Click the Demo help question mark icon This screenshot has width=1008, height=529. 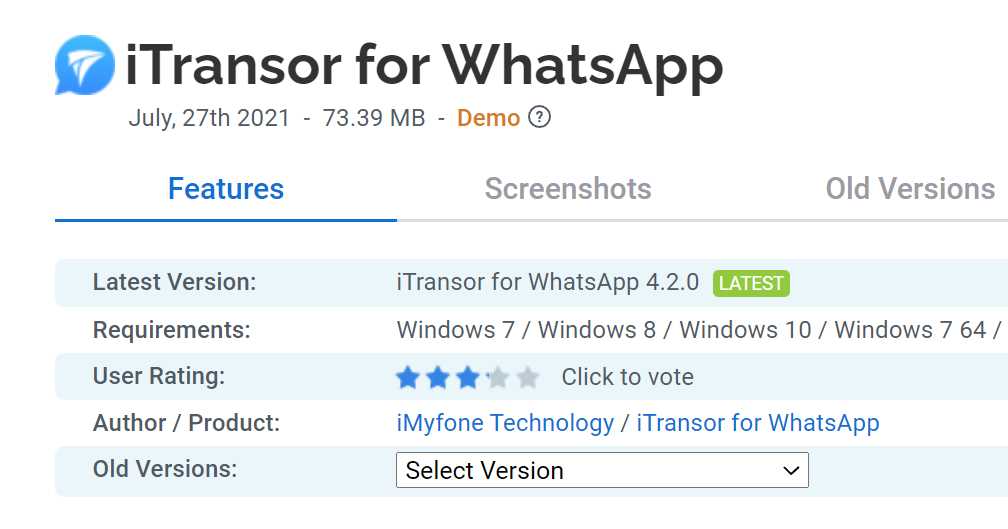(x=540, y=118)
